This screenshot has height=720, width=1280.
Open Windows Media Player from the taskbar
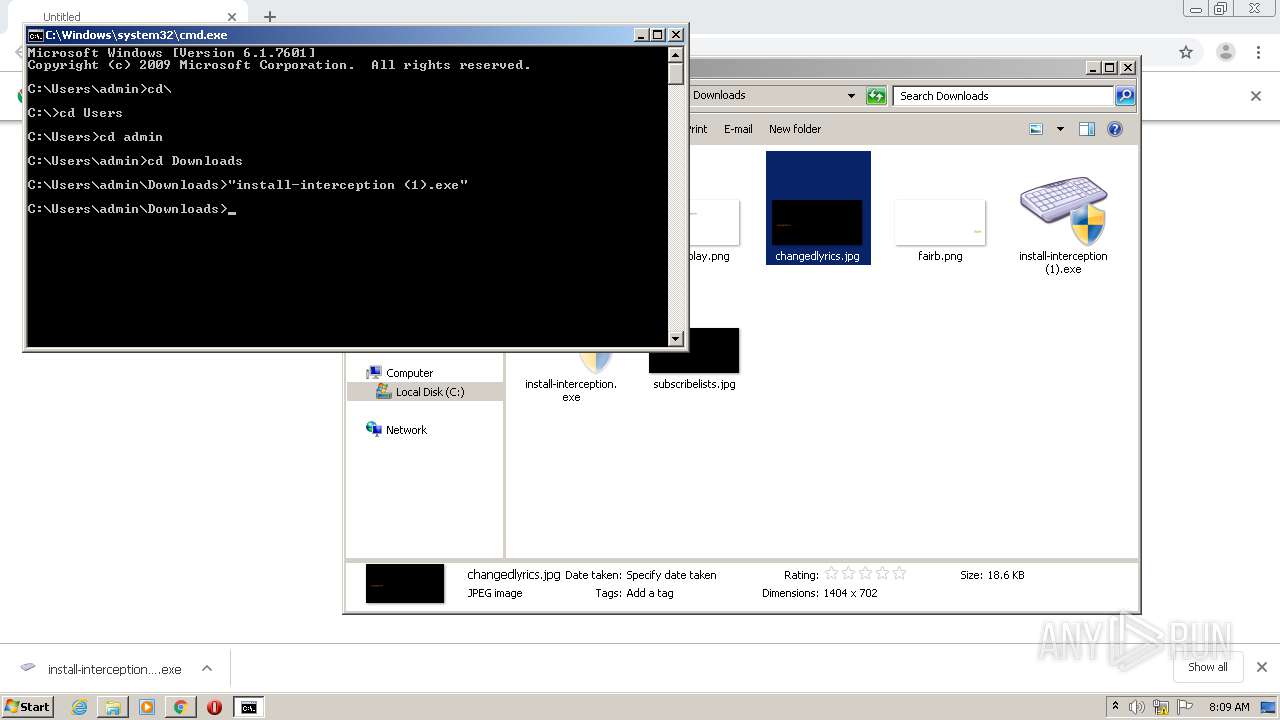147,707
